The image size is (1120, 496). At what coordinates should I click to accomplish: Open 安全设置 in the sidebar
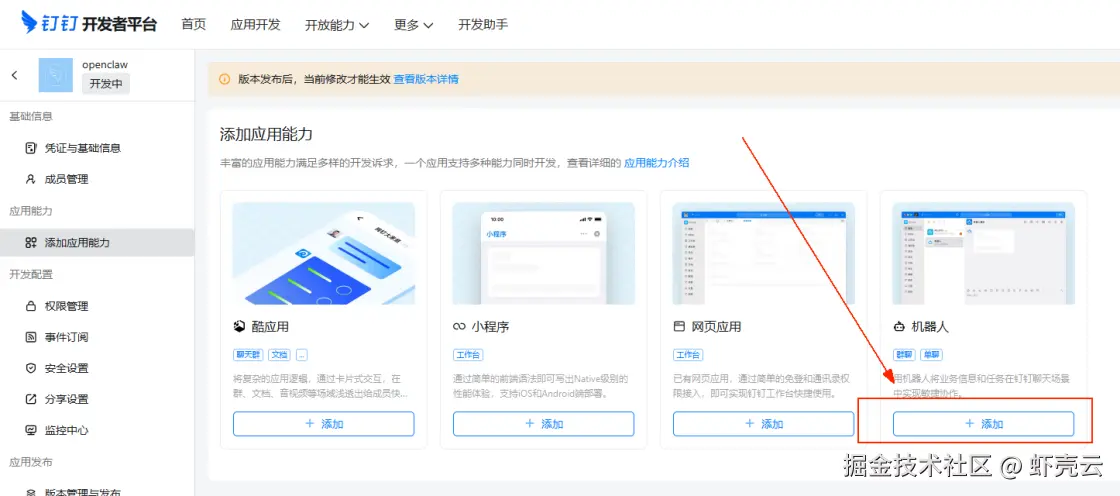coord(97,368)
